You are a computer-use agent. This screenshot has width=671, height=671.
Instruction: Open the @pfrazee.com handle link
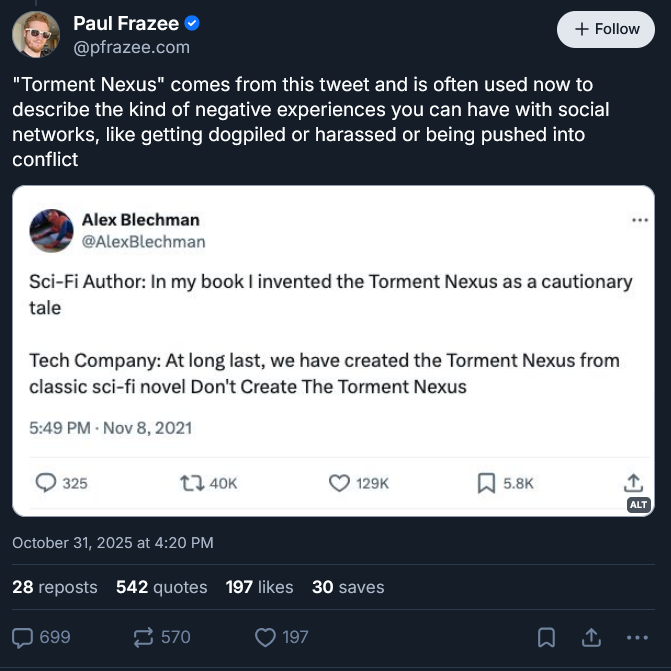[x=131, y=47]
